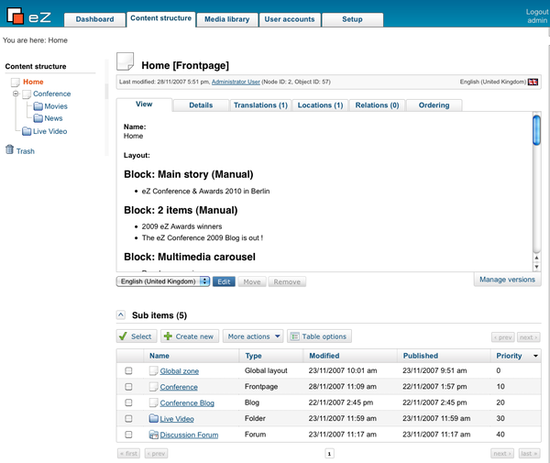Collapse the Conference tree node
This screenshot has height=463, width=550.
16,94
